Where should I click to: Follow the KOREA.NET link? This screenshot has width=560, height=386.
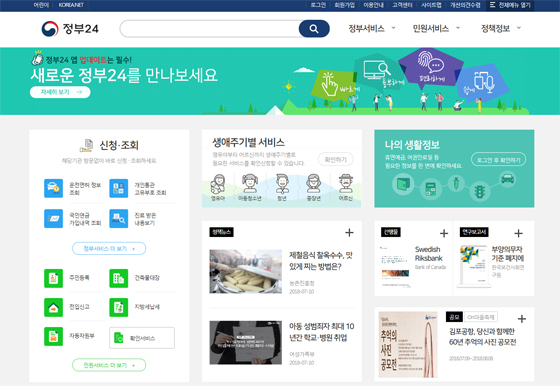click(x=71, y=5)
